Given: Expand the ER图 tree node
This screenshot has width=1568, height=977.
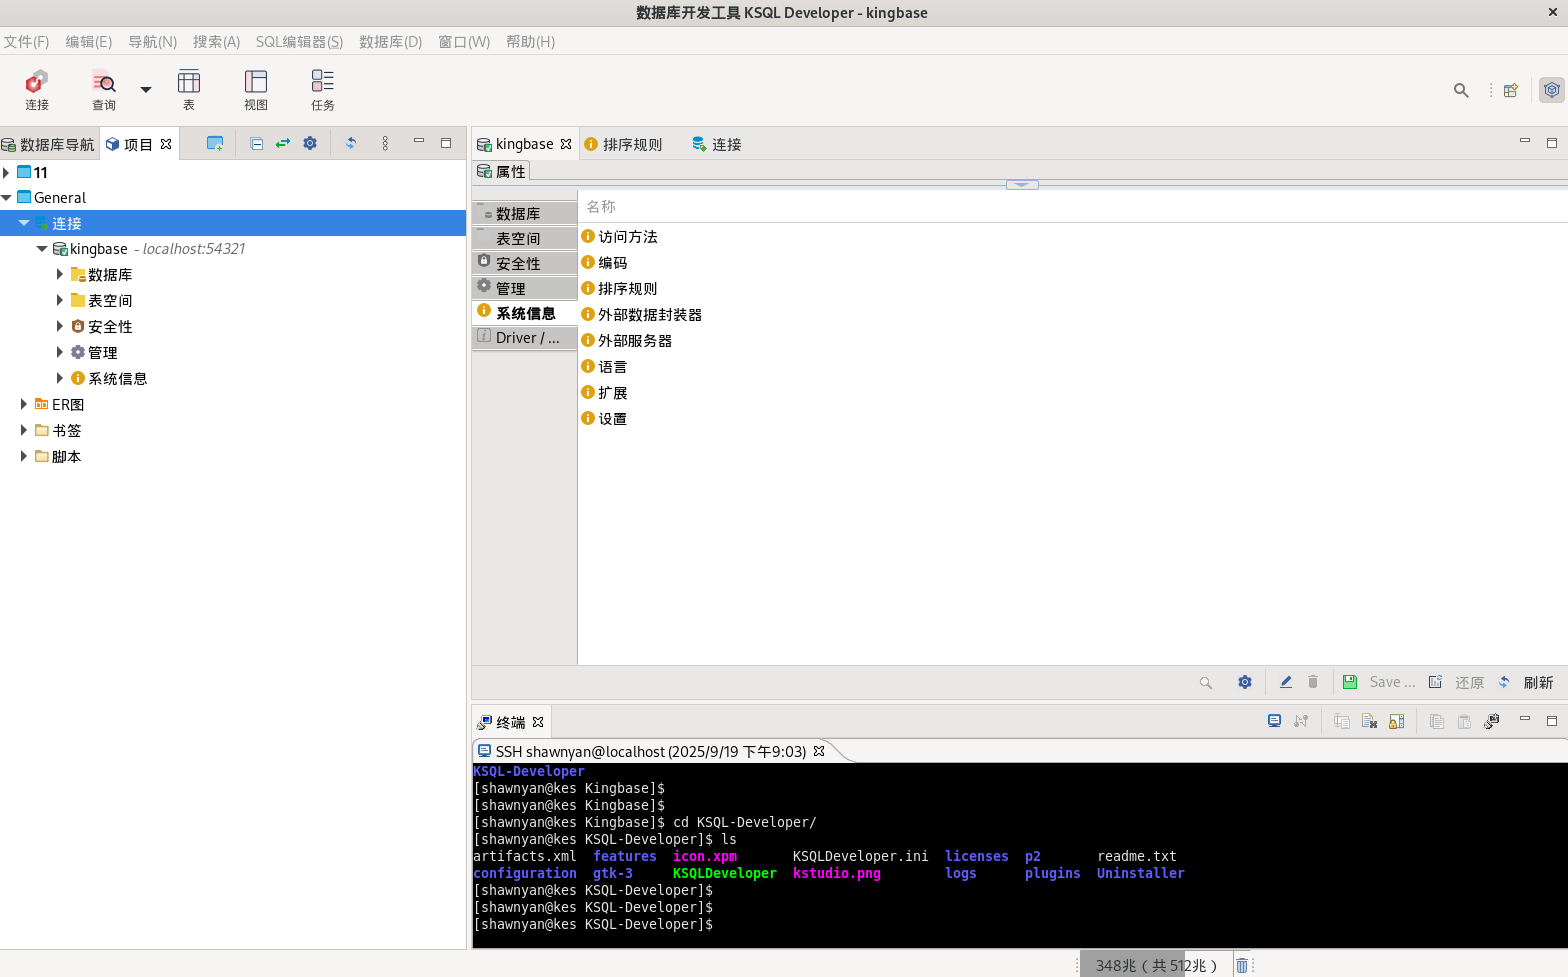Looking at the screenshot, I should [24, 404].
